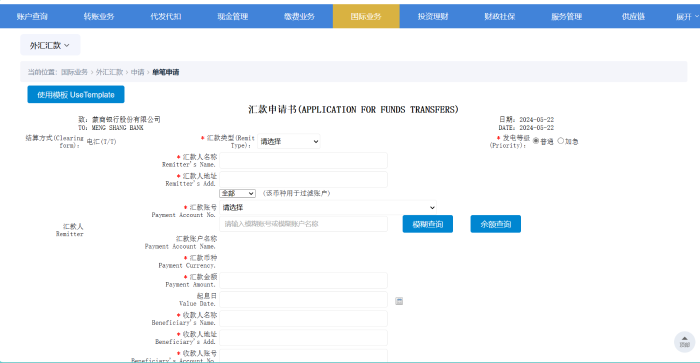Focus the Value Date input field
The height and width of the screenshot is (363, 700).
click(304, 300)
